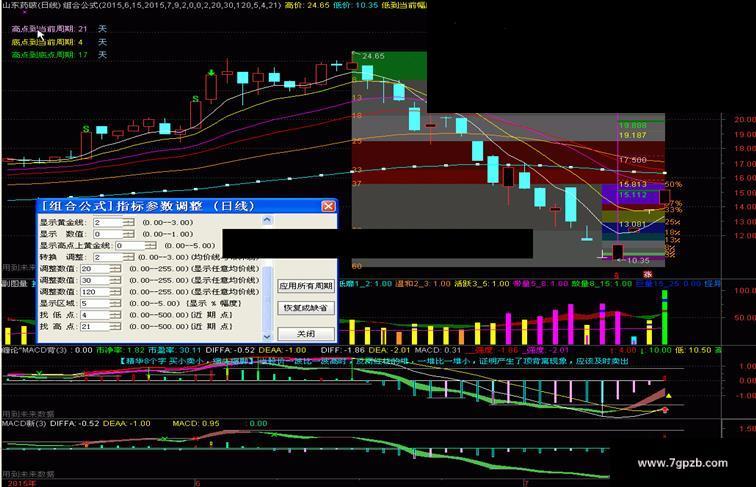Click the 19.888 level label
Screen dimensions: 756x487
click(632, 125)
